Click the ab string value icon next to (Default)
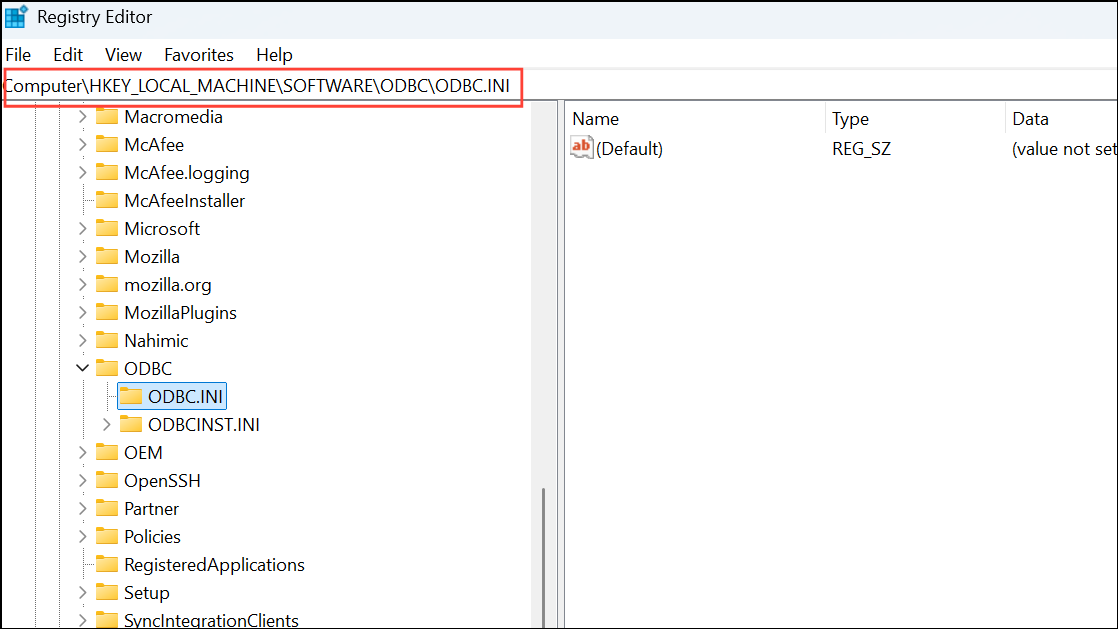1118x629 pixels. point(581,148)
